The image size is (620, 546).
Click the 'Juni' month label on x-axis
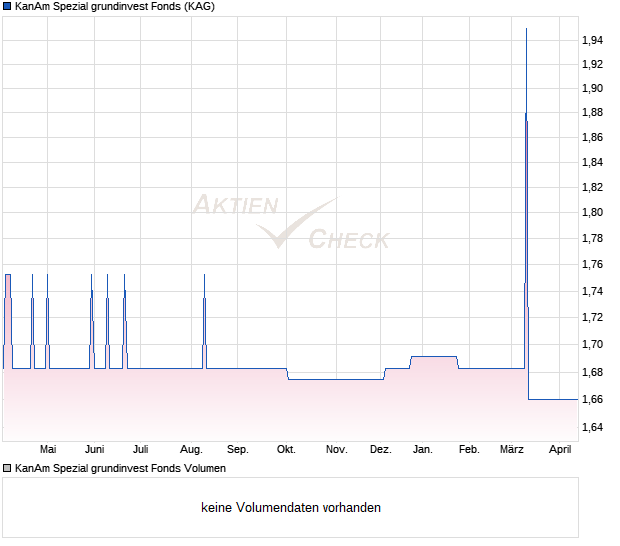95,449
